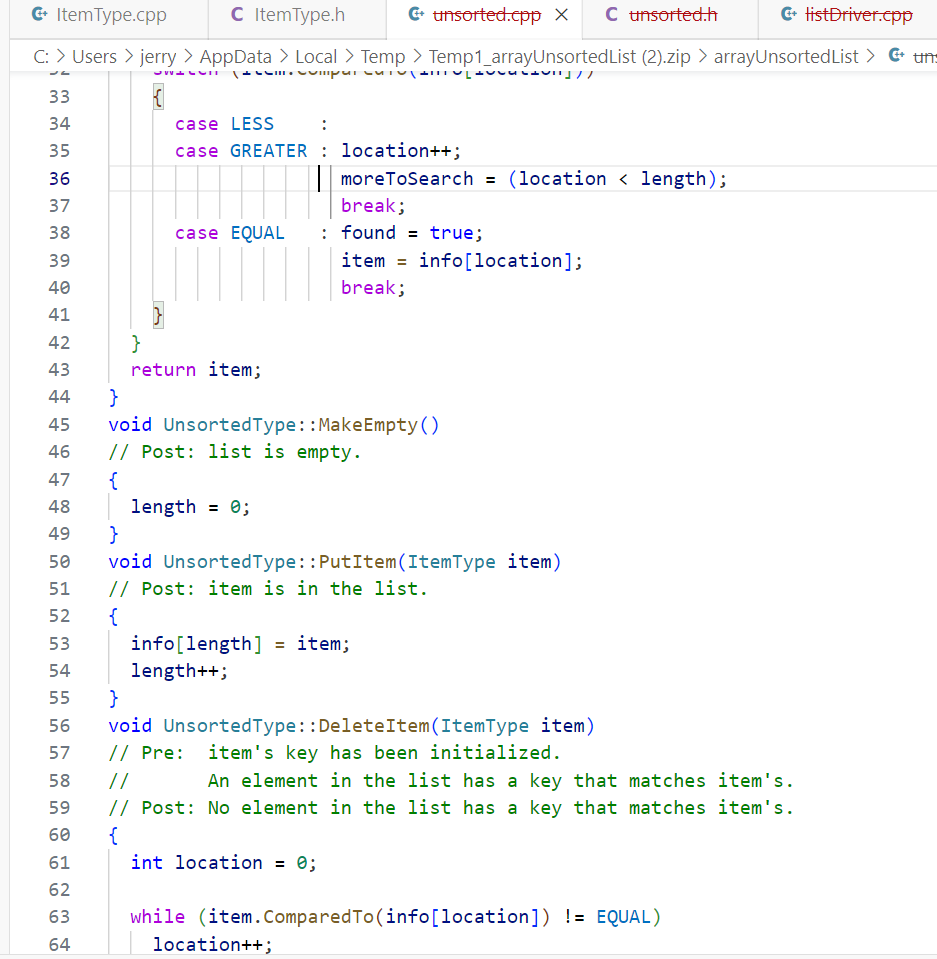Image resolution: width=937 pixels, height=959 pixels.
Task: Click the opening brace on line 33
Action: (158, 97)
